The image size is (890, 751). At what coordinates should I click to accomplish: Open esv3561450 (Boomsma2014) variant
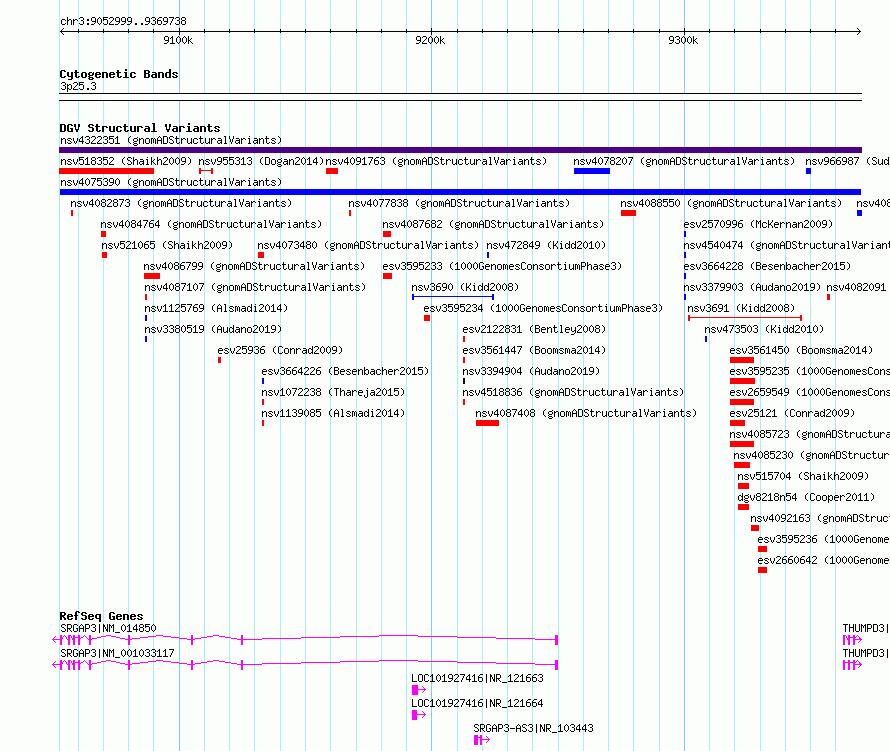click(801, 350)
